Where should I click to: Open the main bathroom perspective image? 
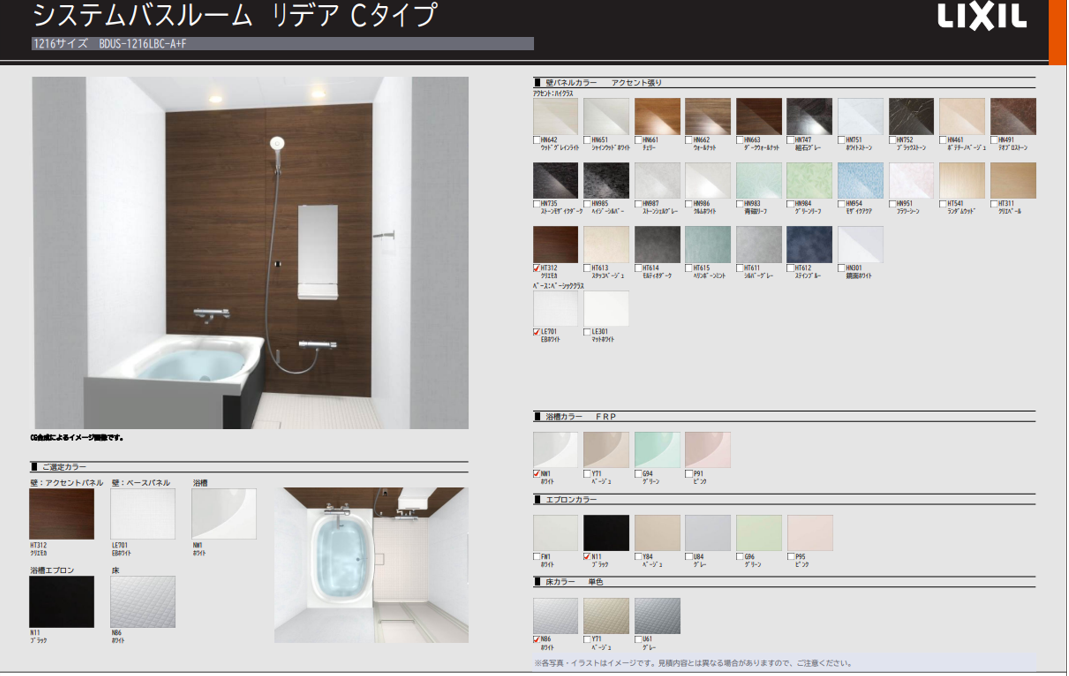(x=250, y=253)
